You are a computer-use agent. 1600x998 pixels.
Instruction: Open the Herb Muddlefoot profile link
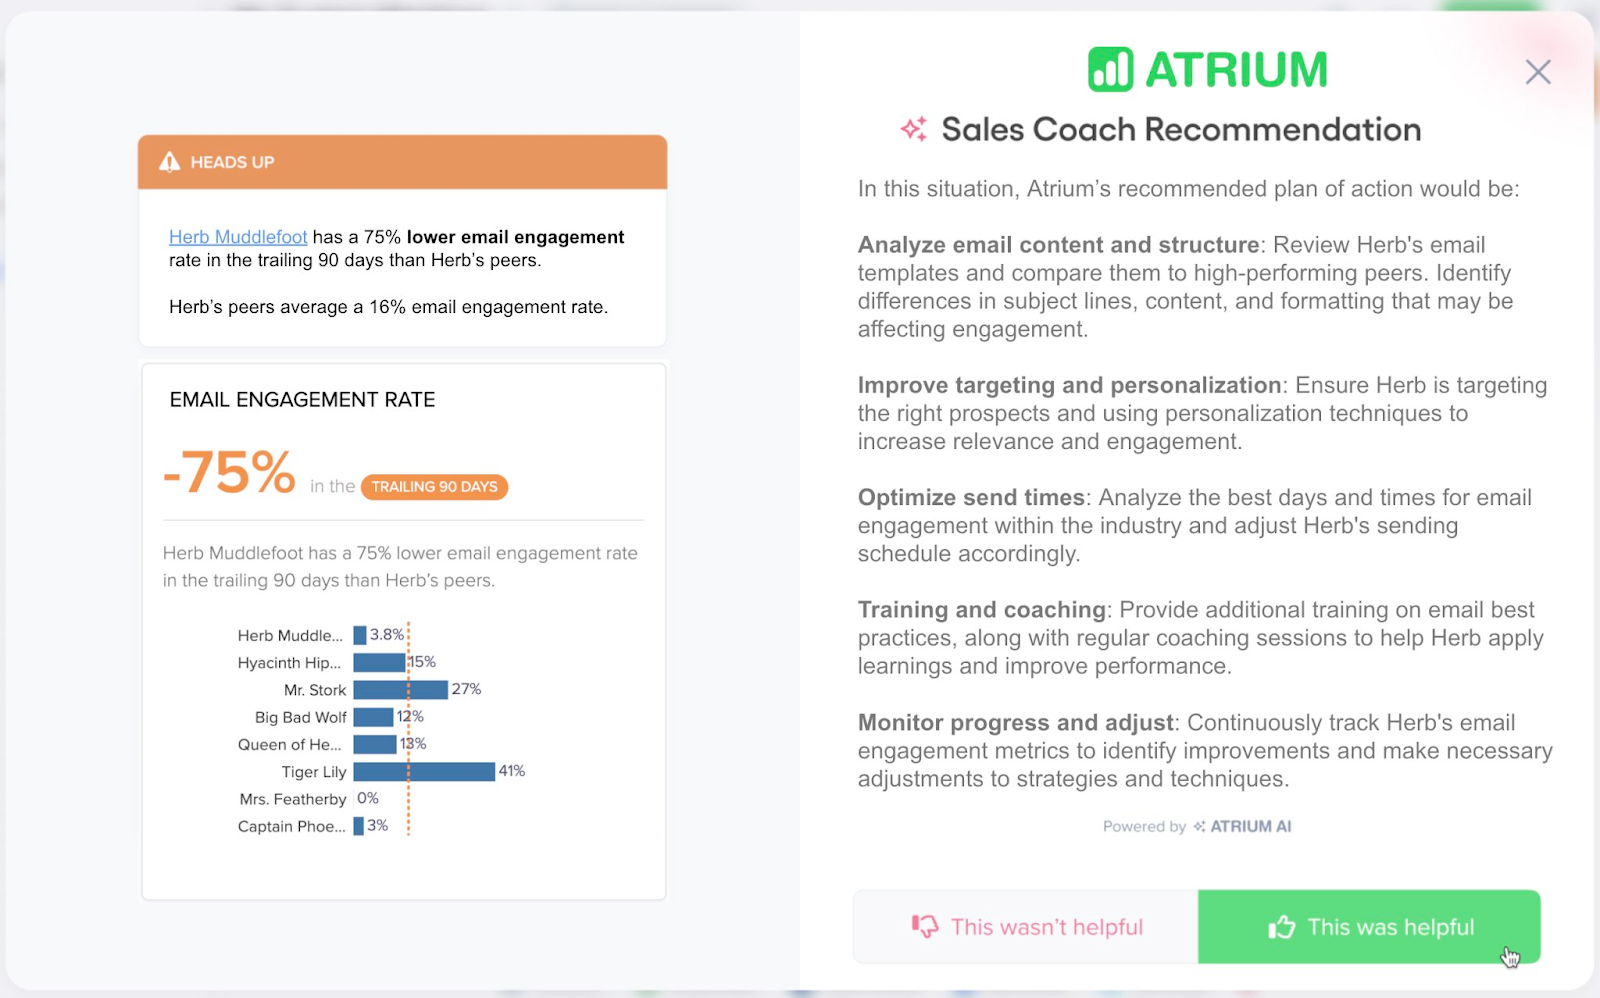(x=238, y=237)
